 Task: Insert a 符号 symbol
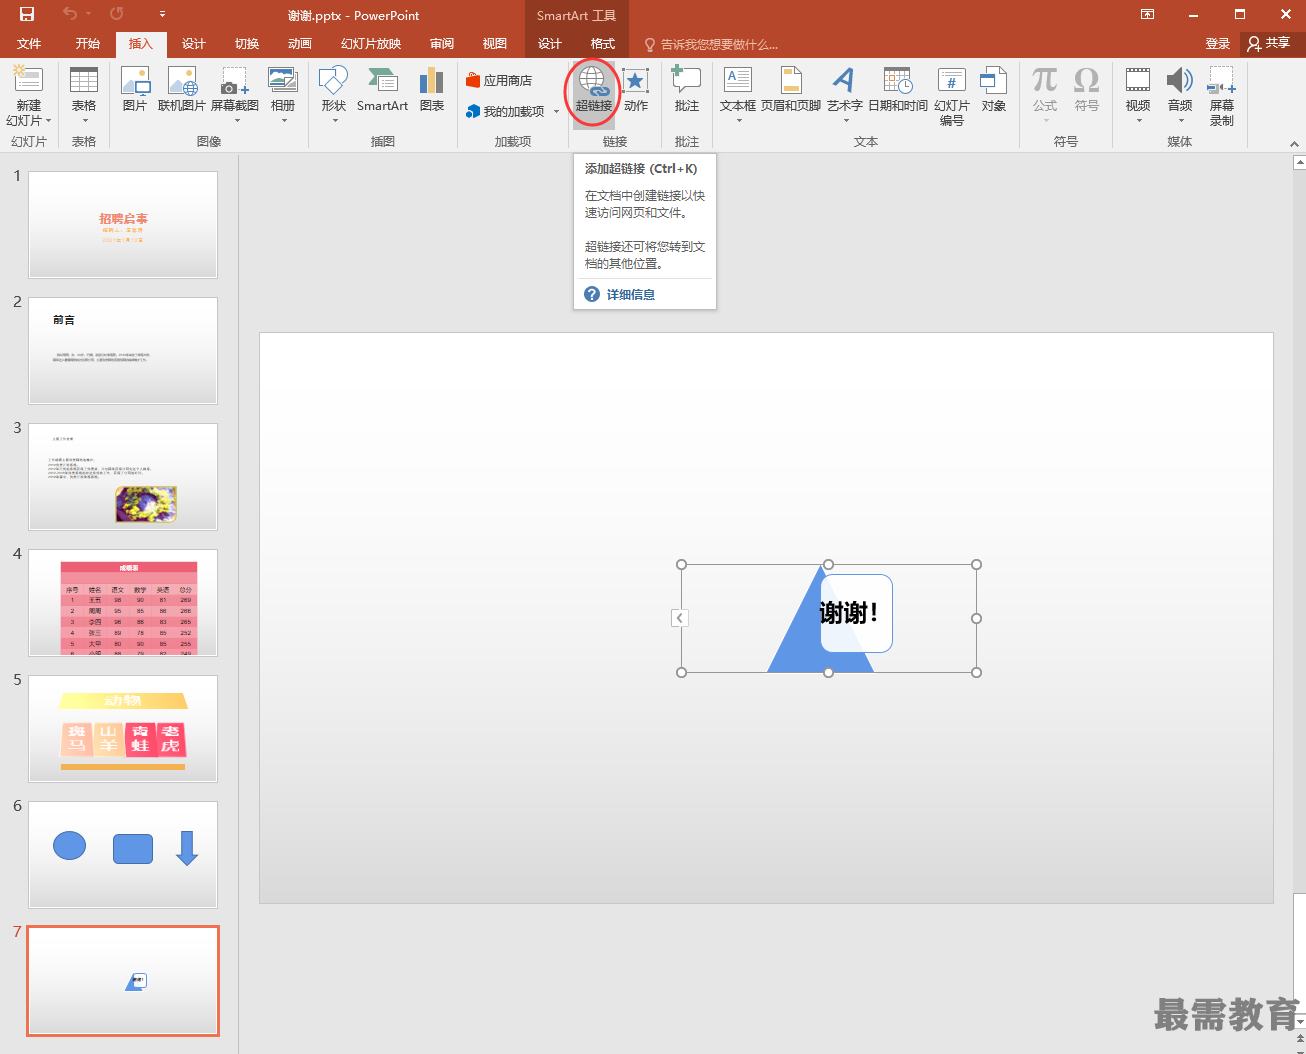(x=1087, y=89)
